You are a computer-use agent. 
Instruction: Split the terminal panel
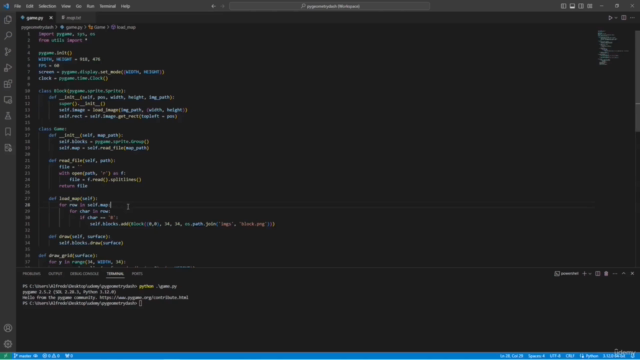point(598,273)
